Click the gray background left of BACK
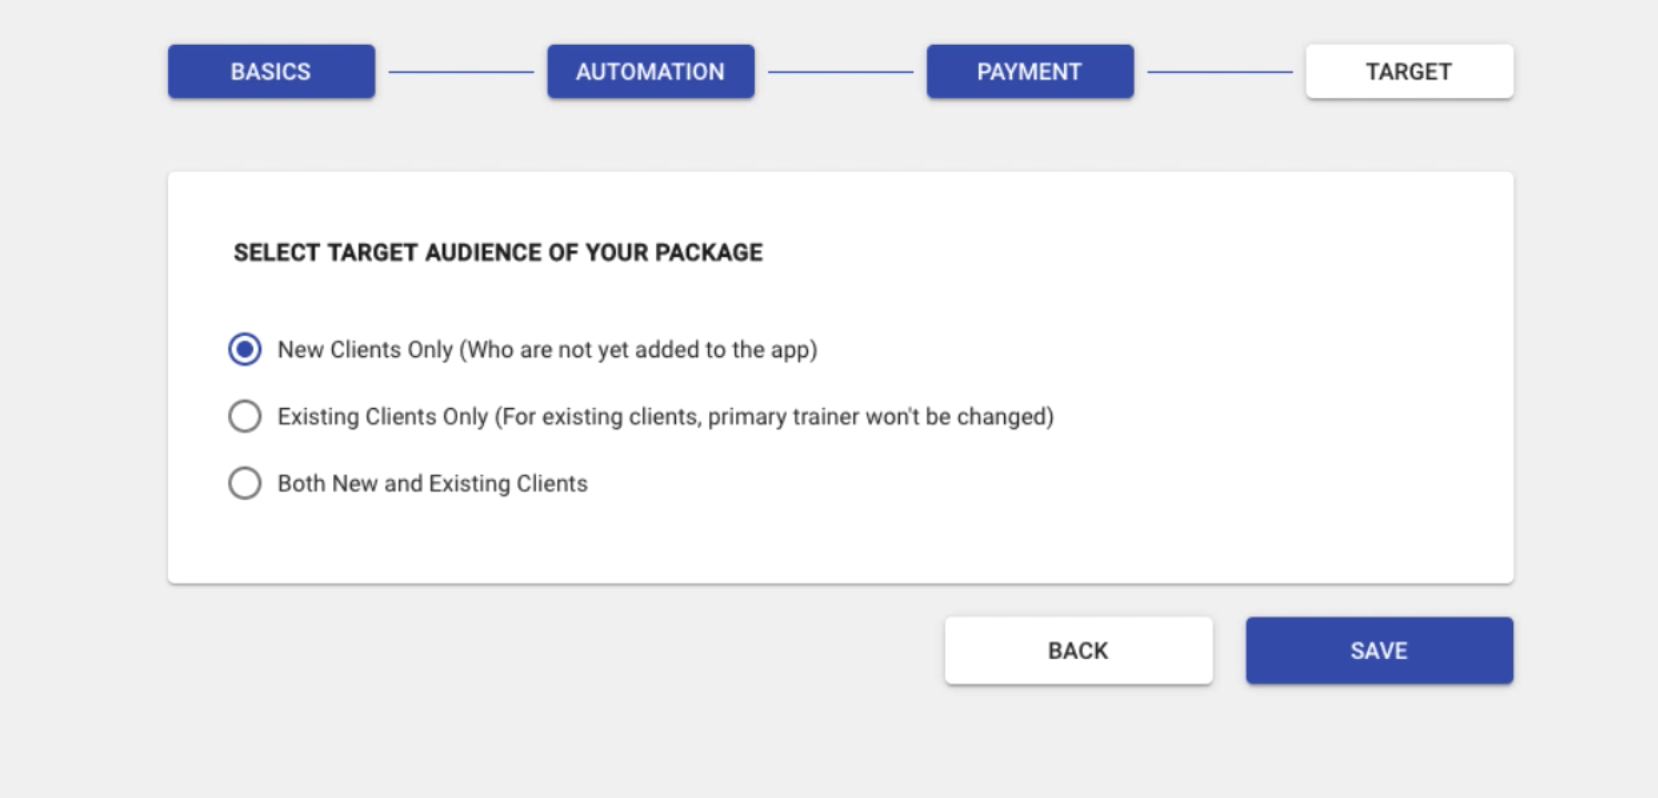This screenshot has height=798, width=1658. coord(550,650)
